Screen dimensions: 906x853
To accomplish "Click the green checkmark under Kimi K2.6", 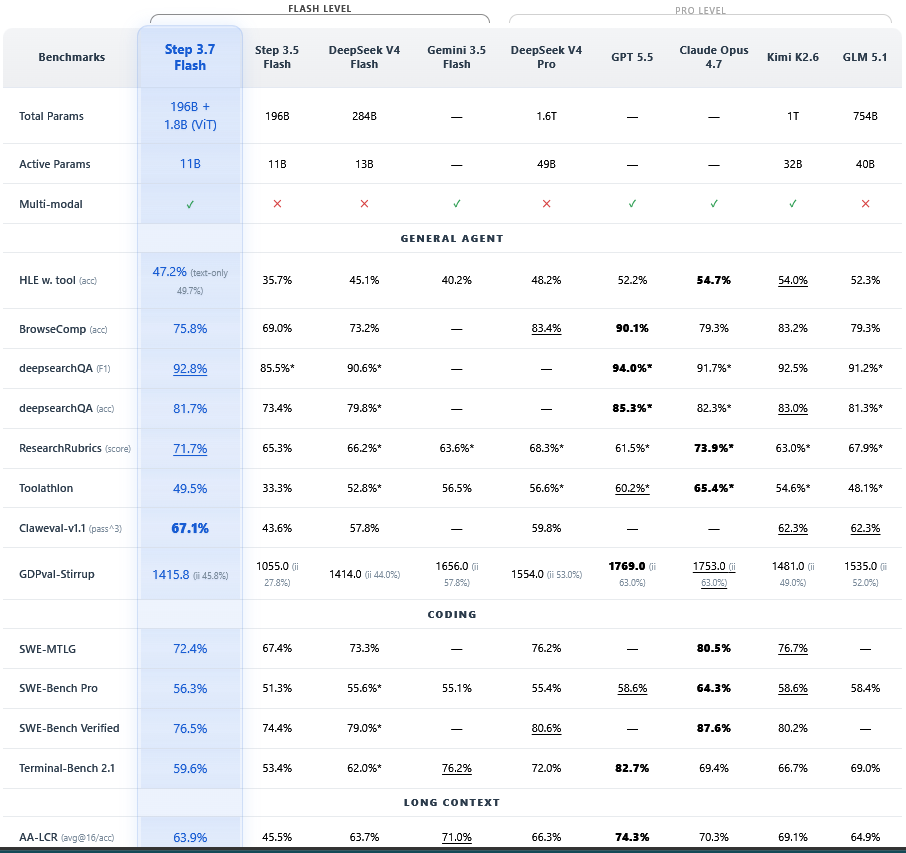I will tap(793, 203).
